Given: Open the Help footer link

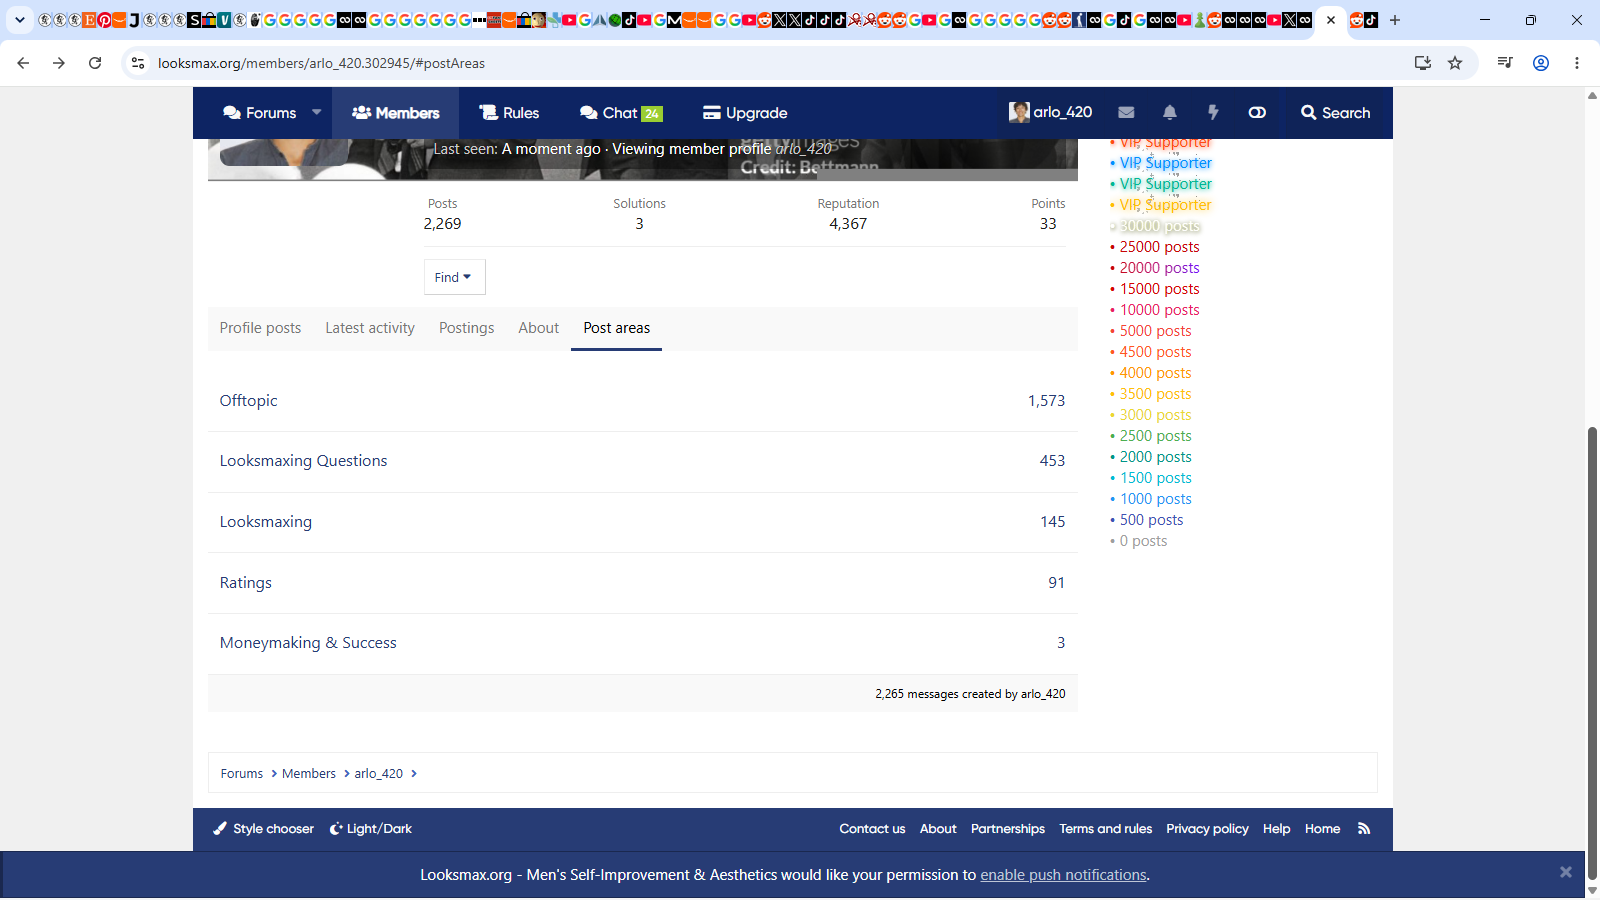Looking at the screenshot, I should [1276, 829].
